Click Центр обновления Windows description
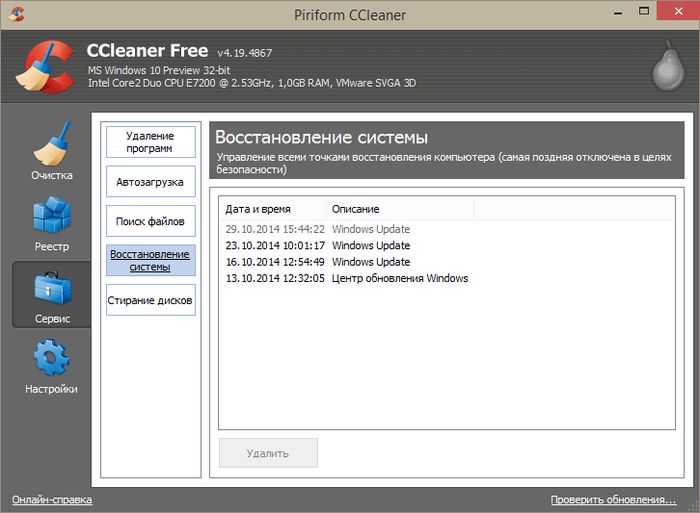The image size is (700, 513). 400,278
